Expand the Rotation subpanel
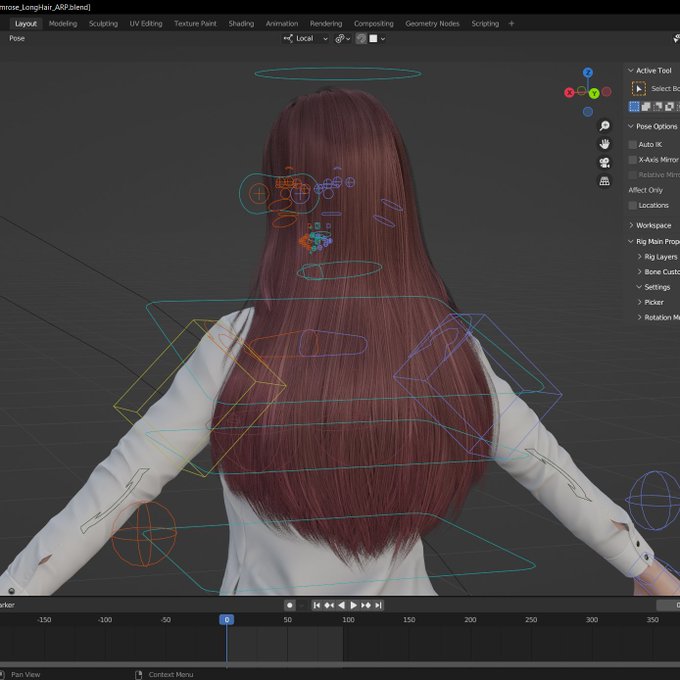 [x=639, y=317]
